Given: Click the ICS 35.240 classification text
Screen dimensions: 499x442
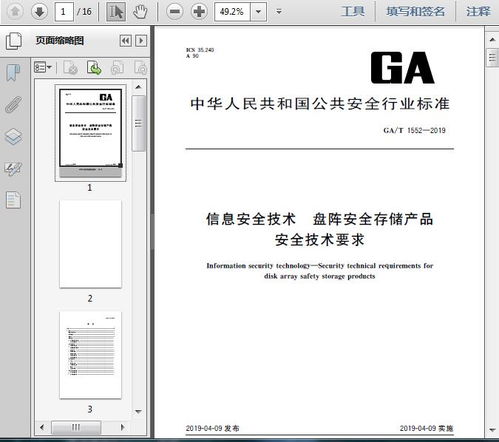Looking at the screenshot, I should pyautogui.click(x=200, y=50).
